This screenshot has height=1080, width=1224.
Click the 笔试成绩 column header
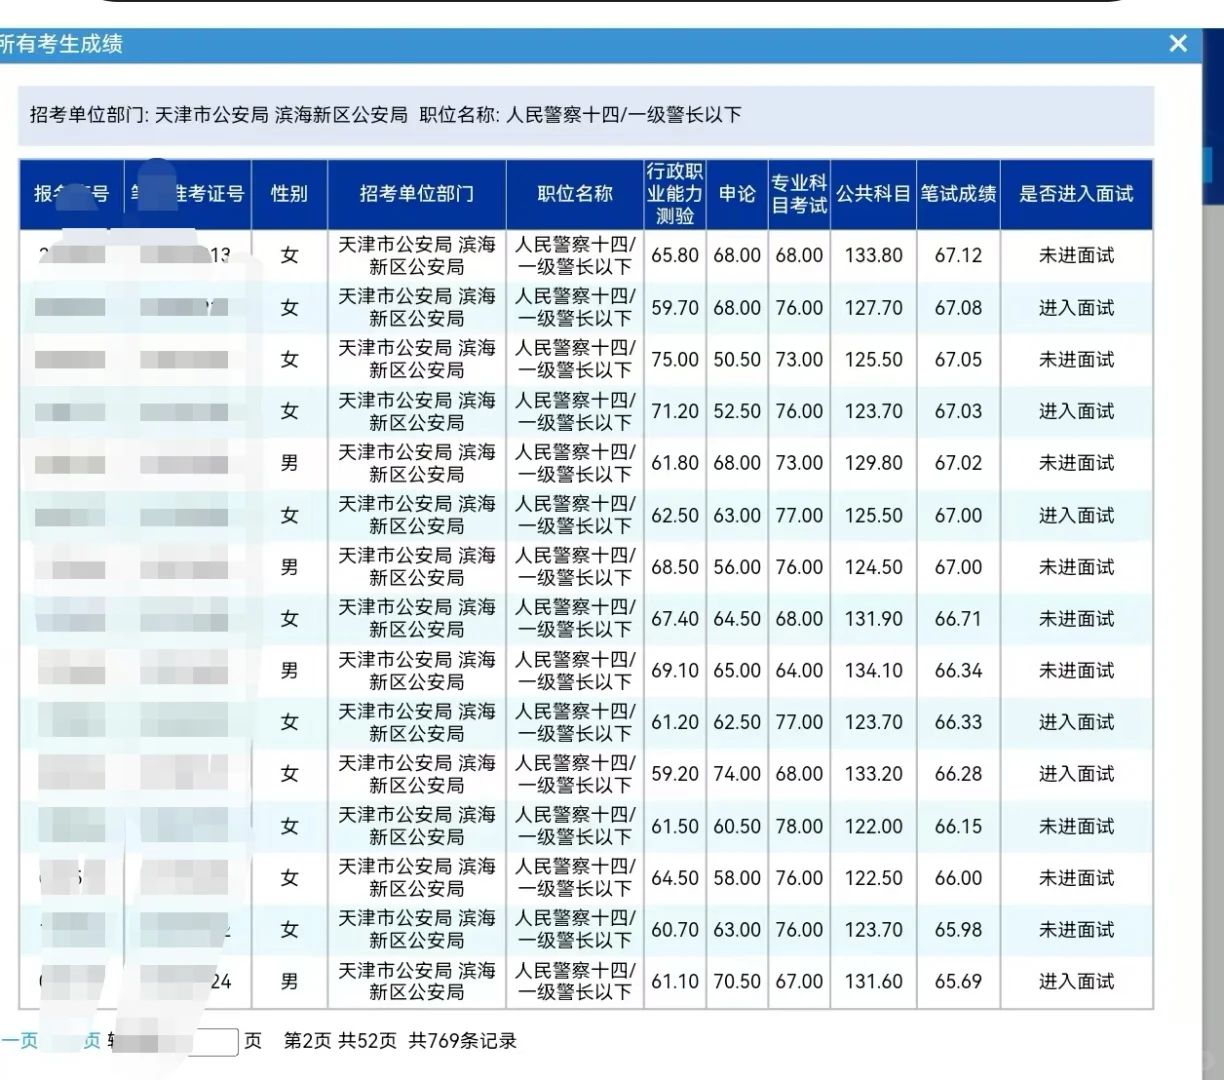[x=959, y=194]
